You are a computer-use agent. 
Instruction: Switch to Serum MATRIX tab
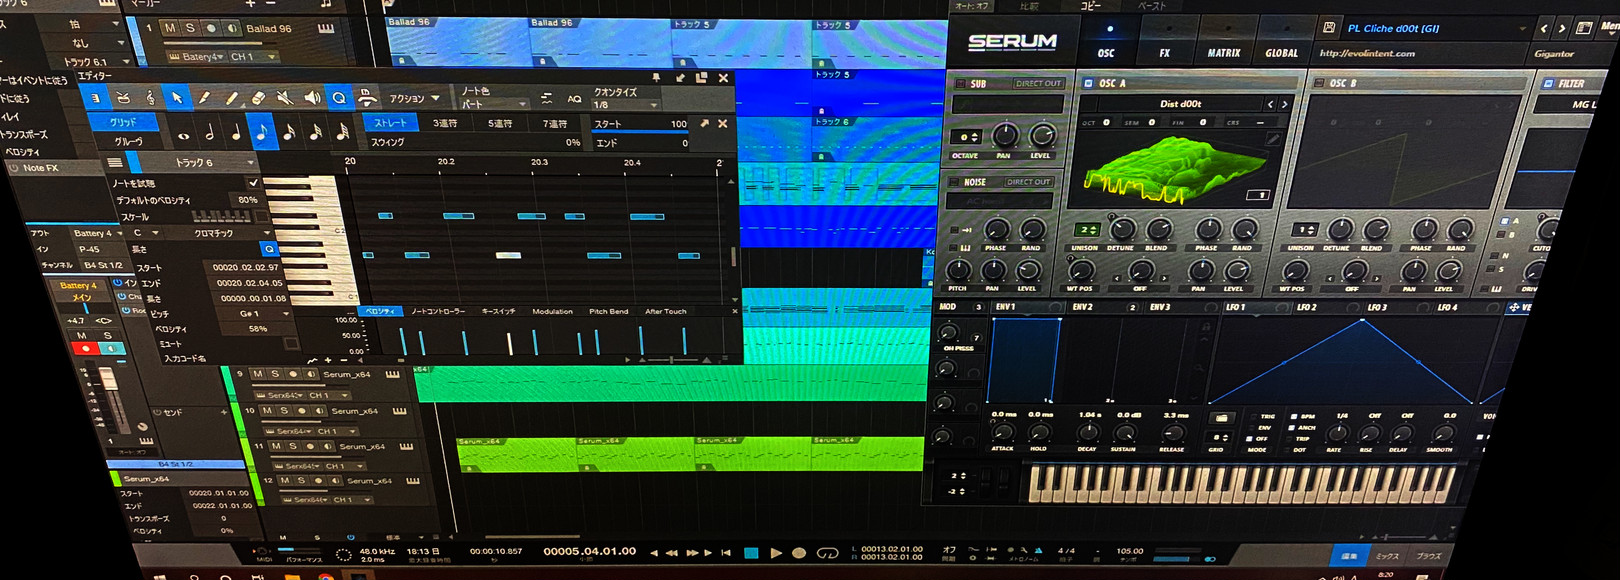(1223, 53)
